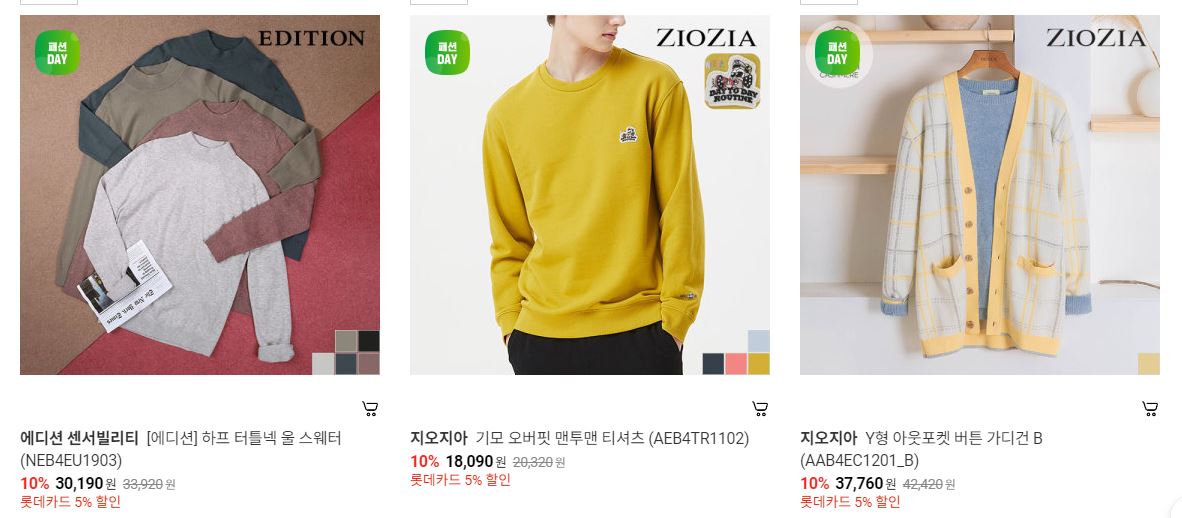The height and width of the screenshot is (518, 1182).
Task: Click the EDITION logo on sweater image
Action: [x=311, y=38]
